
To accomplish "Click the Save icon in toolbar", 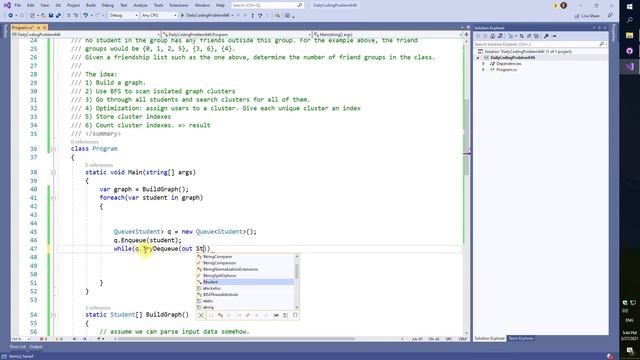I will (51, 16).
